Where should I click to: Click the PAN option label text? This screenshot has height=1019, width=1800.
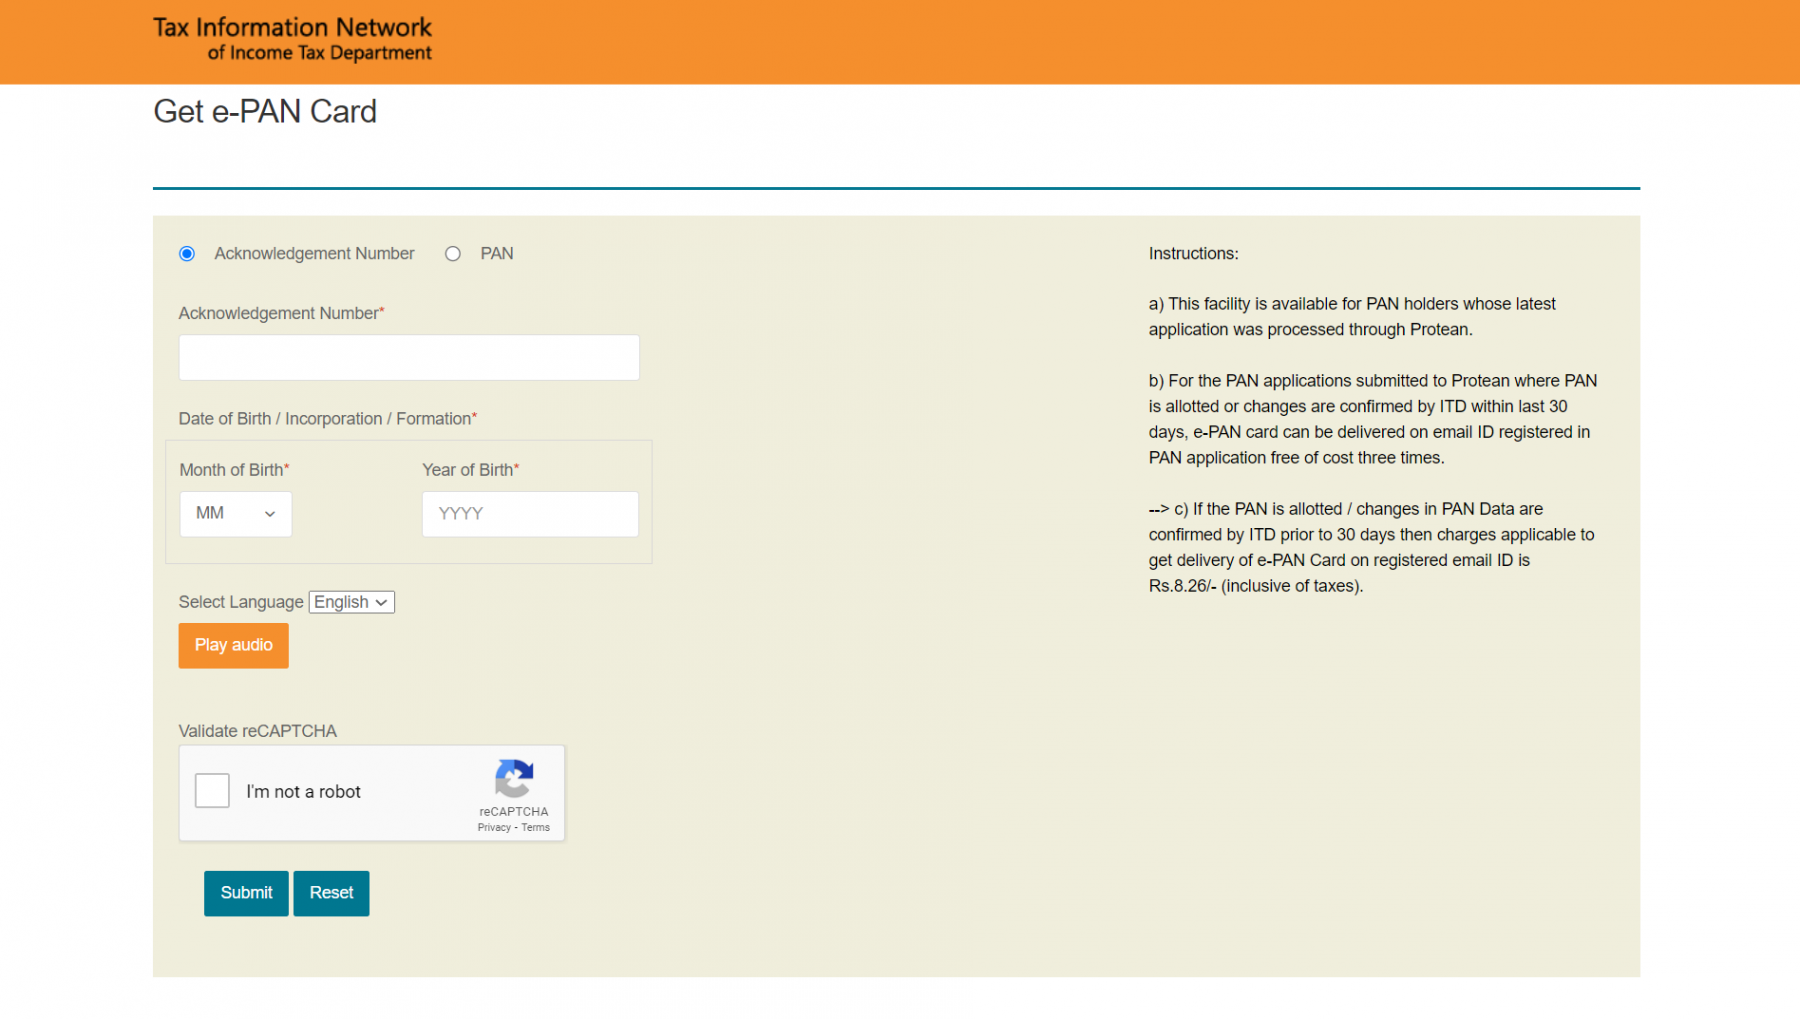click(497, 254)
